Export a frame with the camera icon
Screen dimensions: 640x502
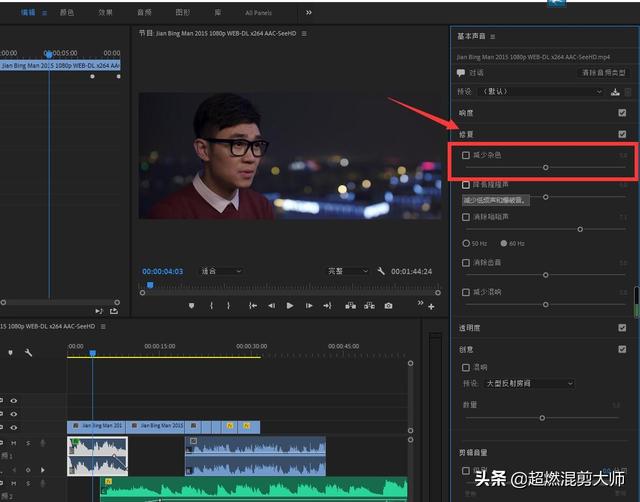388,306
